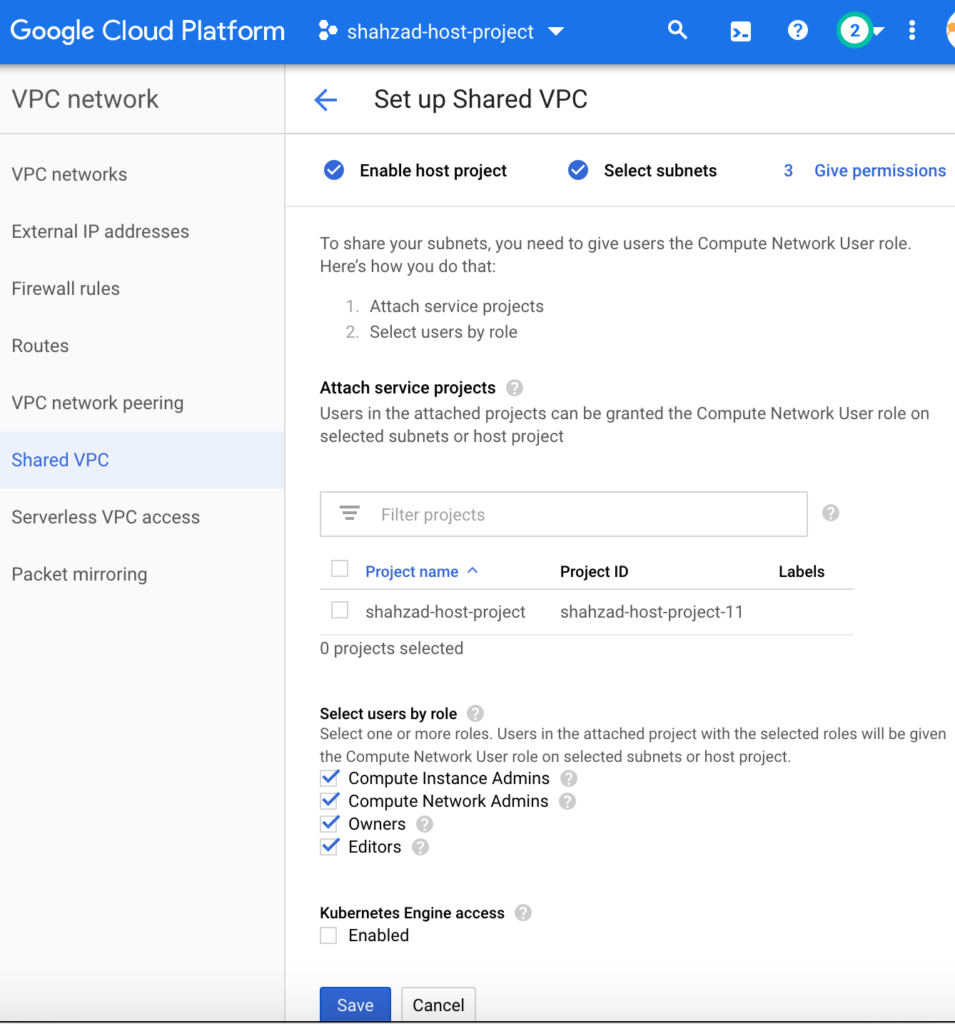Viewport: 955px width, 1024px height.
Task: Click help icon next to Compute Instance Admins
Action: click(x=569, y=778)
